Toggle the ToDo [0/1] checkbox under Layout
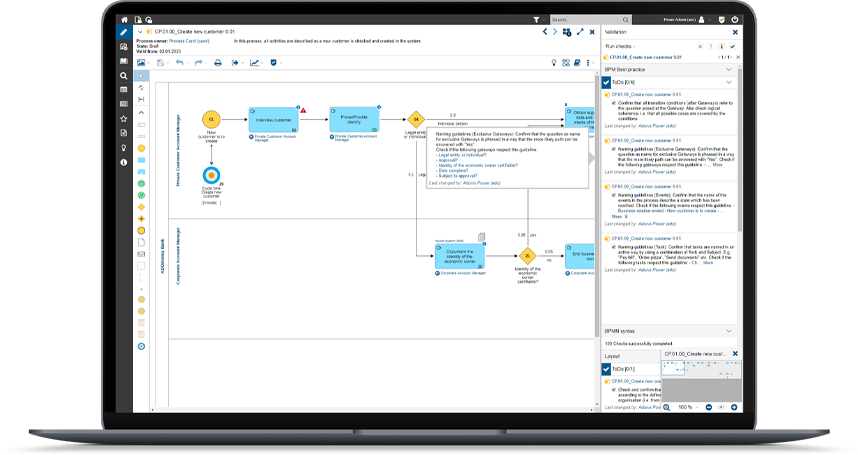This screenshot has height=455, width=858. tap(606, 369)
